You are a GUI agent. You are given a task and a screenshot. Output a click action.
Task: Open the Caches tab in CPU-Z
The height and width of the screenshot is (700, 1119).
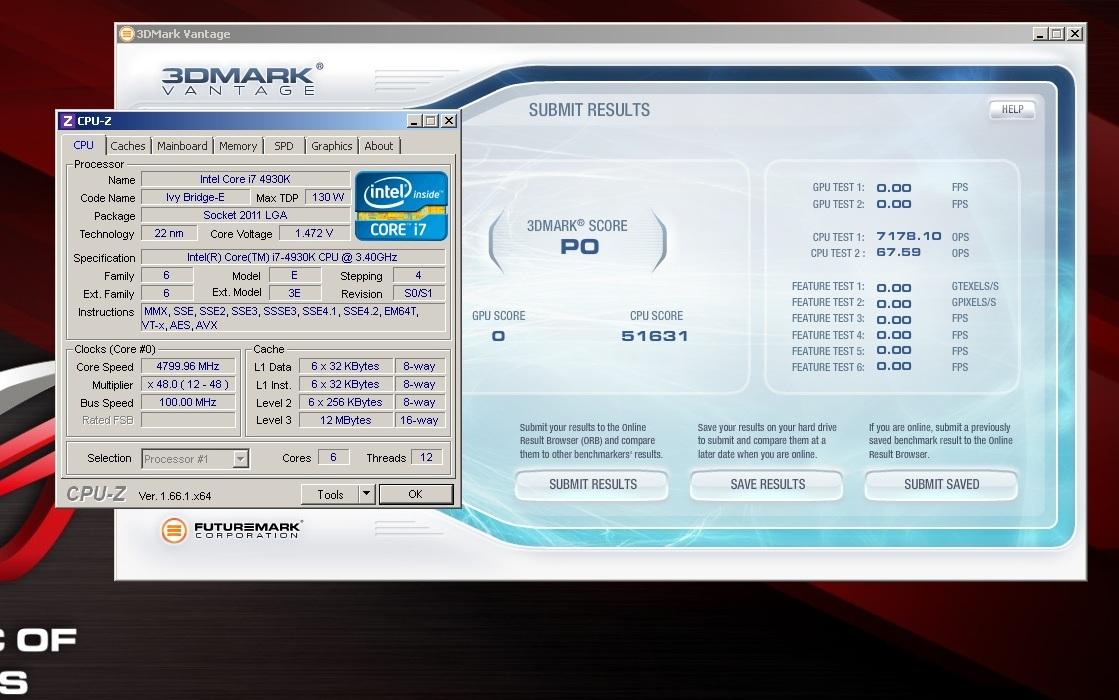(x=128, y=146)
